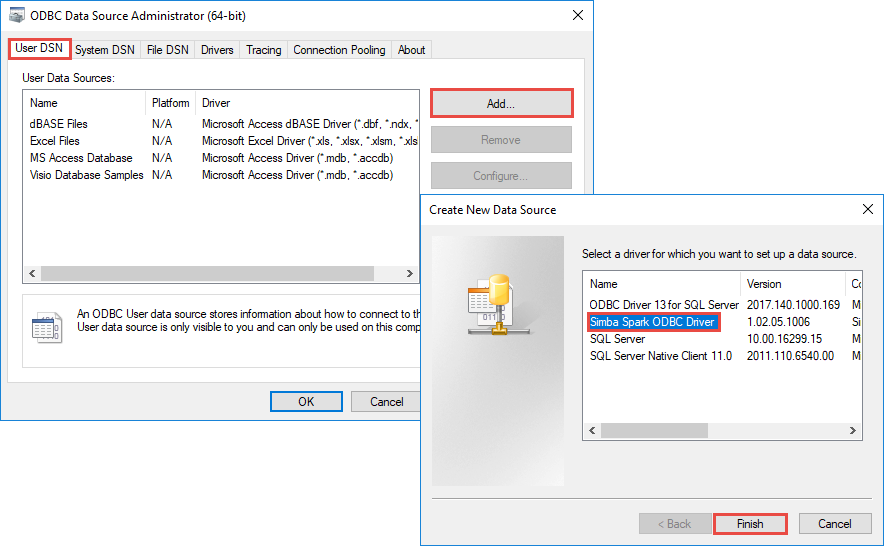The height and width of the screenshot is (549, 884).
Task: Click version 2017.140.1000.169 cell
Action: [x=793, y=305]
